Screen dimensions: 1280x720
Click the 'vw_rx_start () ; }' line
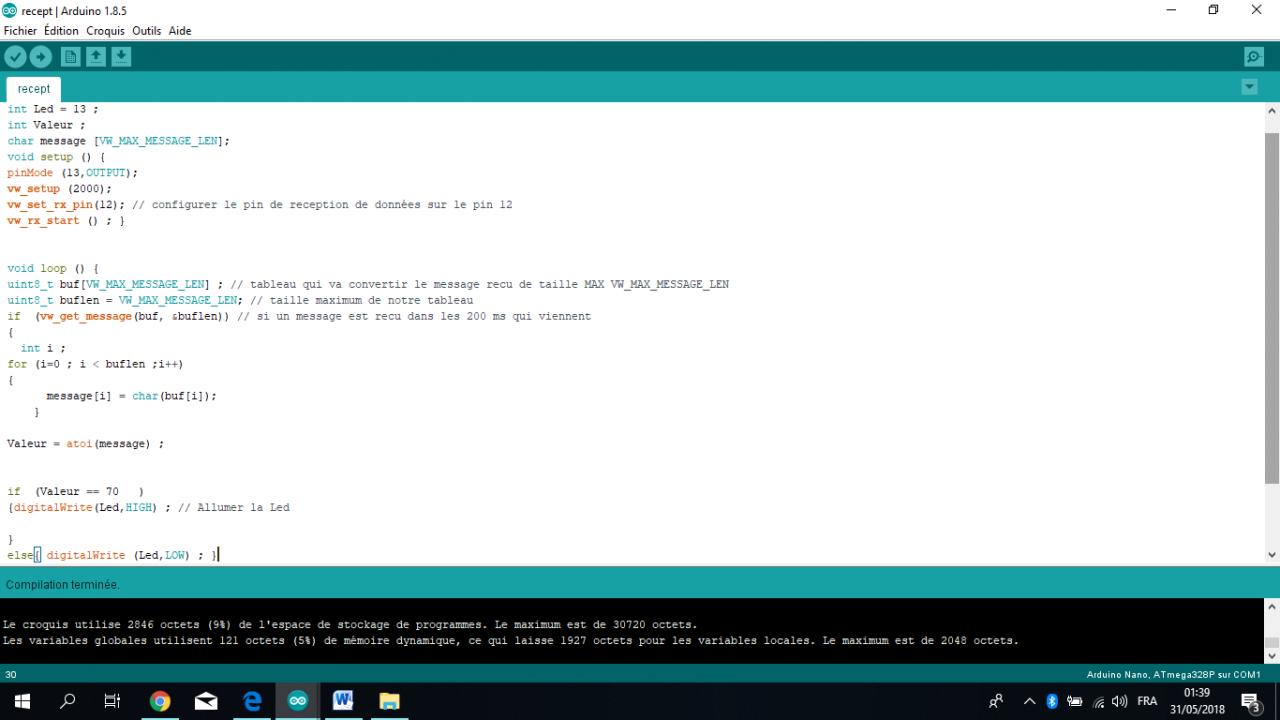[x=66, y=221]
